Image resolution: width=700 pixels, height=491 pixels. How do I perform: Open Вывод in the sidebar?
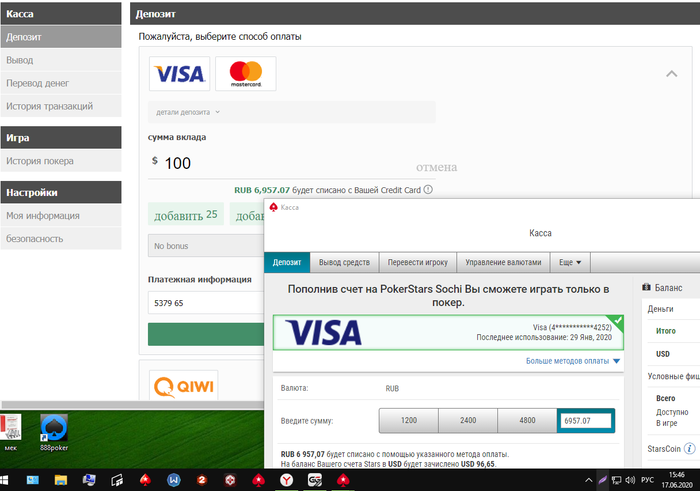pyautogui.click(x=61, y=60)
